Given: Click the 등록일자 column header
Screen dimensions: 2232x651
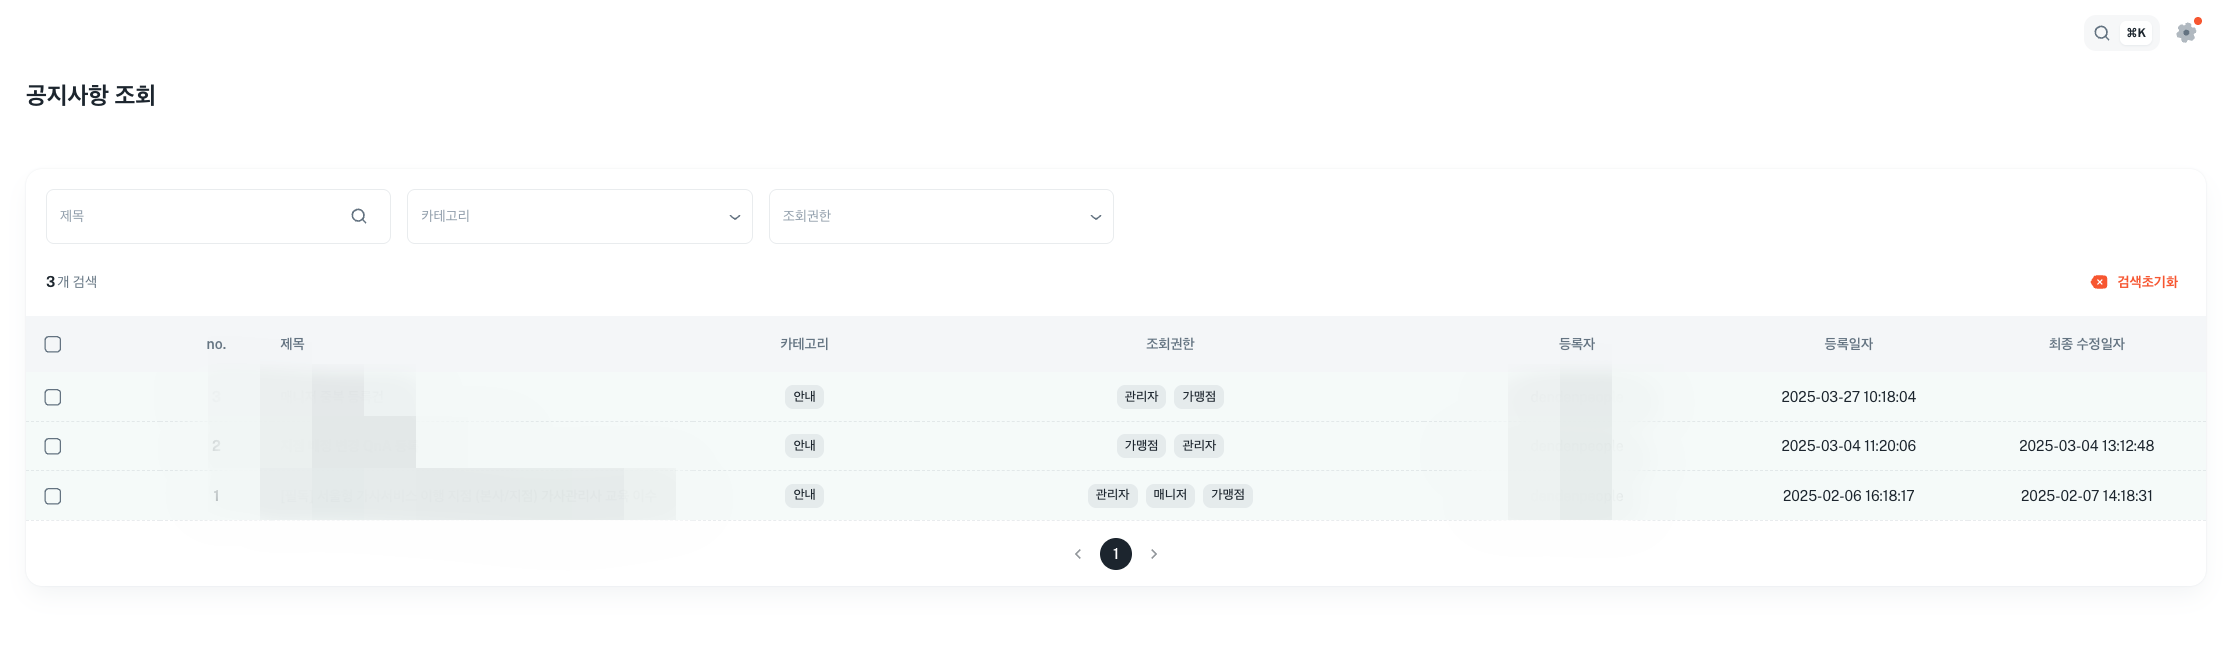Looking at the screenshot, I should 1848,344.
